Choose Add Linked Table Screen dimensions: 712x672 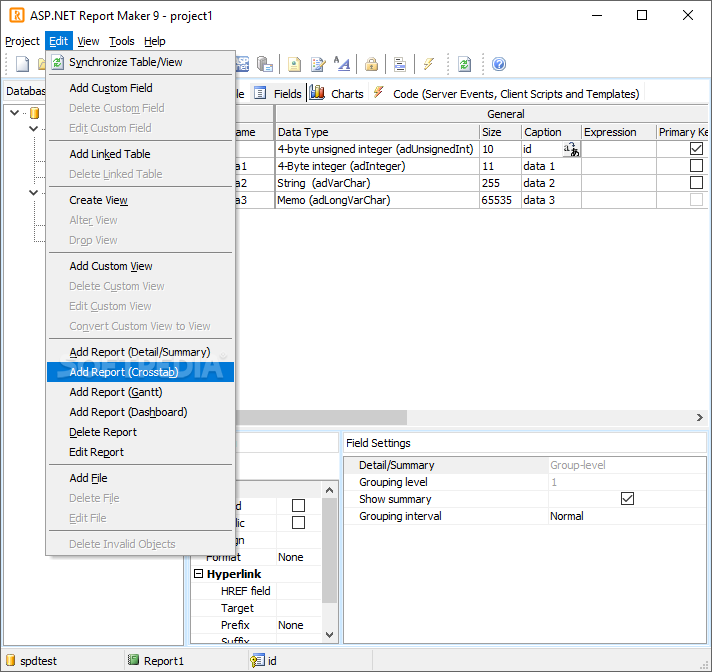tap(140, 154)
